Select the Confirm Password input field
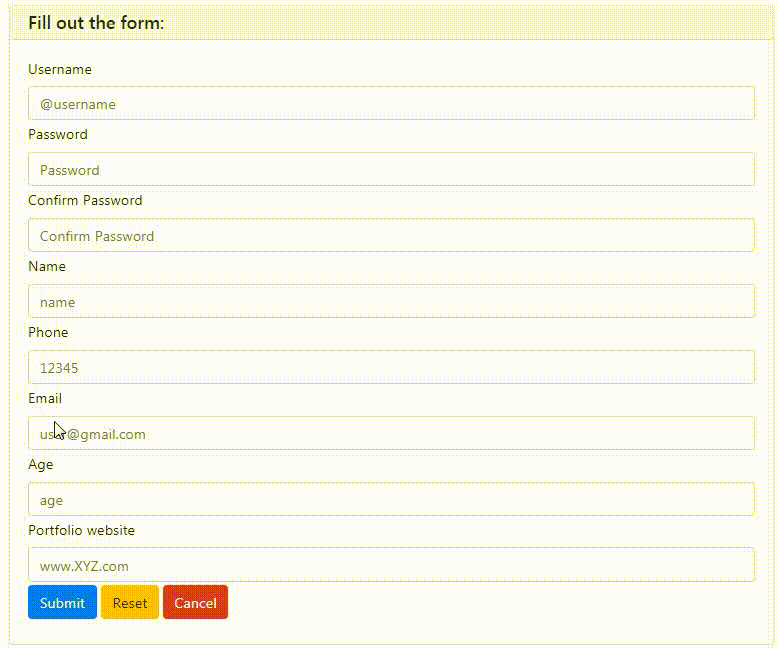The width and height of the screenshot is (778, 648). (x=390, y=236)
